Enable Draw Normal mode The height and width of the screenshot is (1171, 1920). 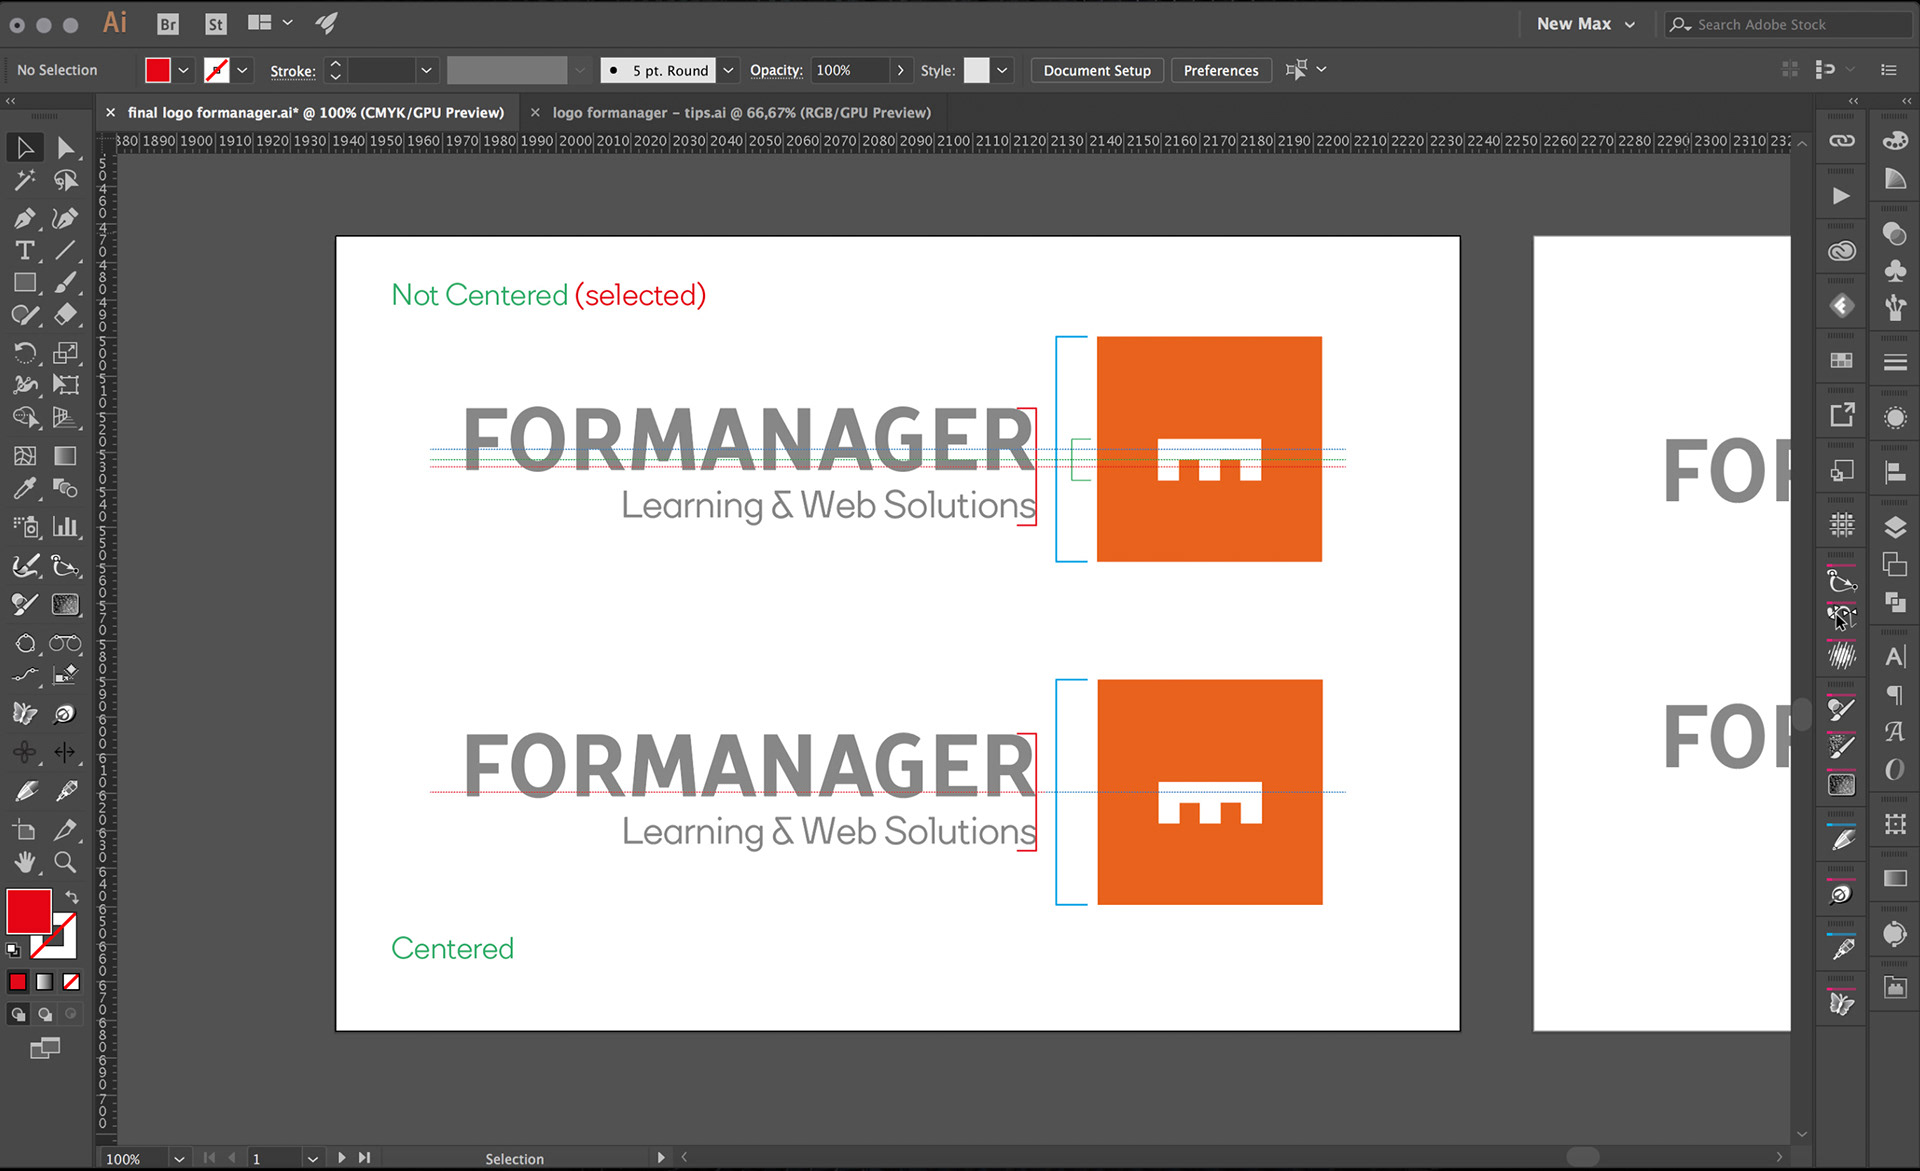18,1014
